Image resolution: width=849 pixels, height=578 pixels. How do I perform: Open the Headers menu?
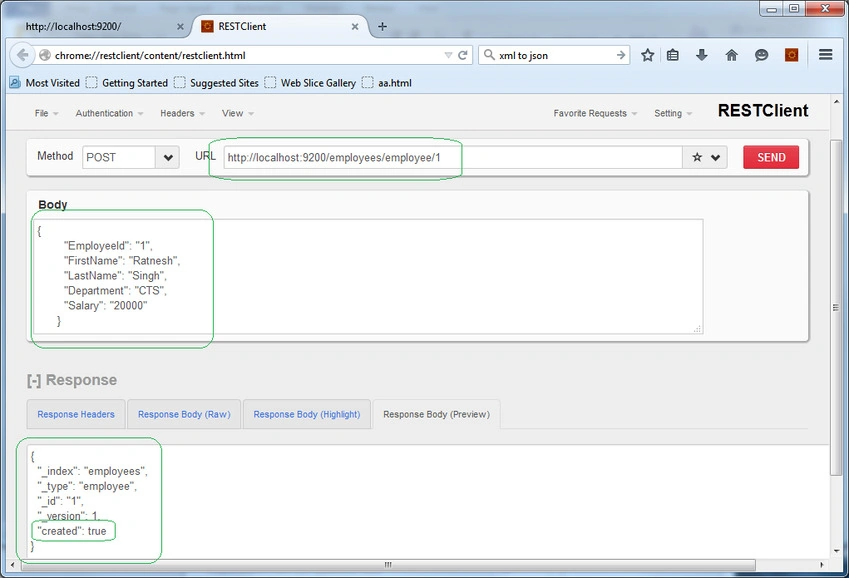tap(182, 113)
